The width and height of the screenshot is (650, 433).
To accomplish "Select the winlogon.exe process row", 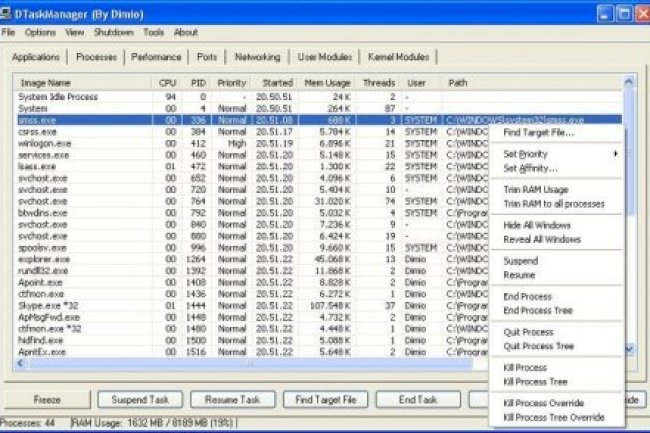I will [x=252, y=143].
